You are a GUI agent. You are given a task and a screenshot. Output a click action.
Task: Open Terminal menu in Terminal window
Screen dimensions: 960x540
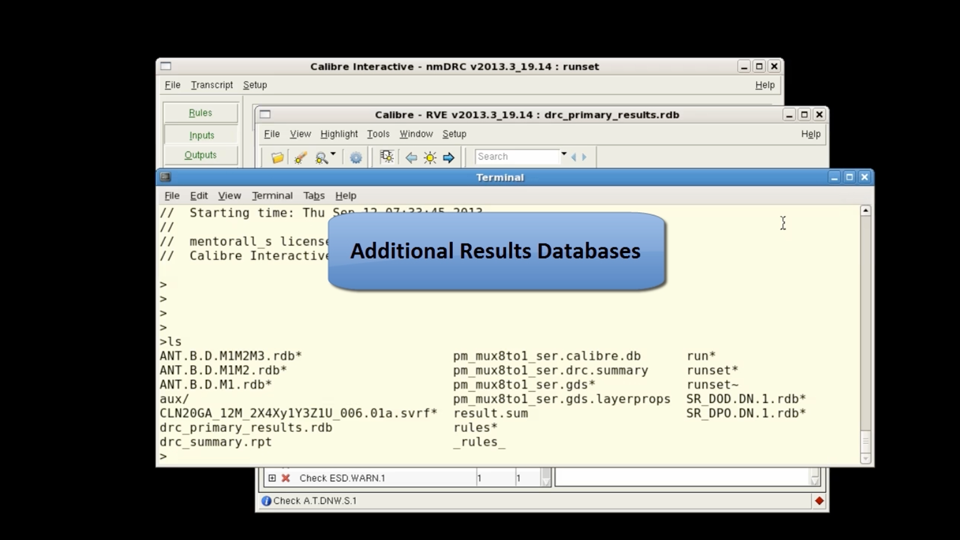click(272, 196)
